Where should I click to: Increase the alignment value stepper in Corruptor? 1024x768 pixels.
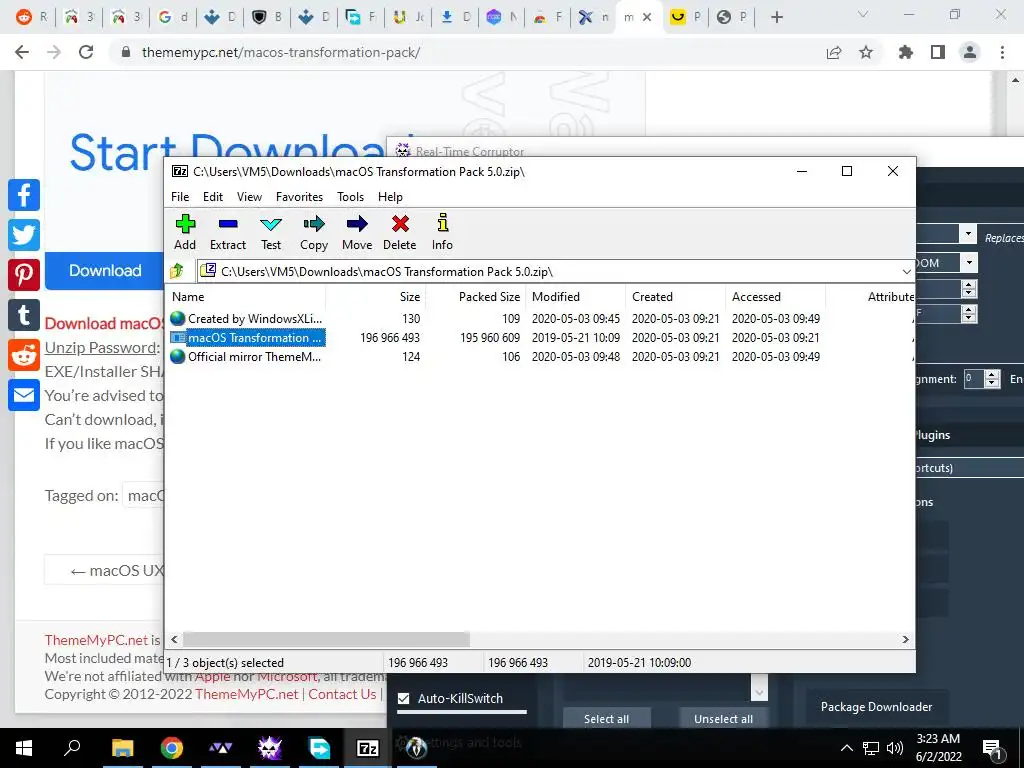click(x=992, y=374)
